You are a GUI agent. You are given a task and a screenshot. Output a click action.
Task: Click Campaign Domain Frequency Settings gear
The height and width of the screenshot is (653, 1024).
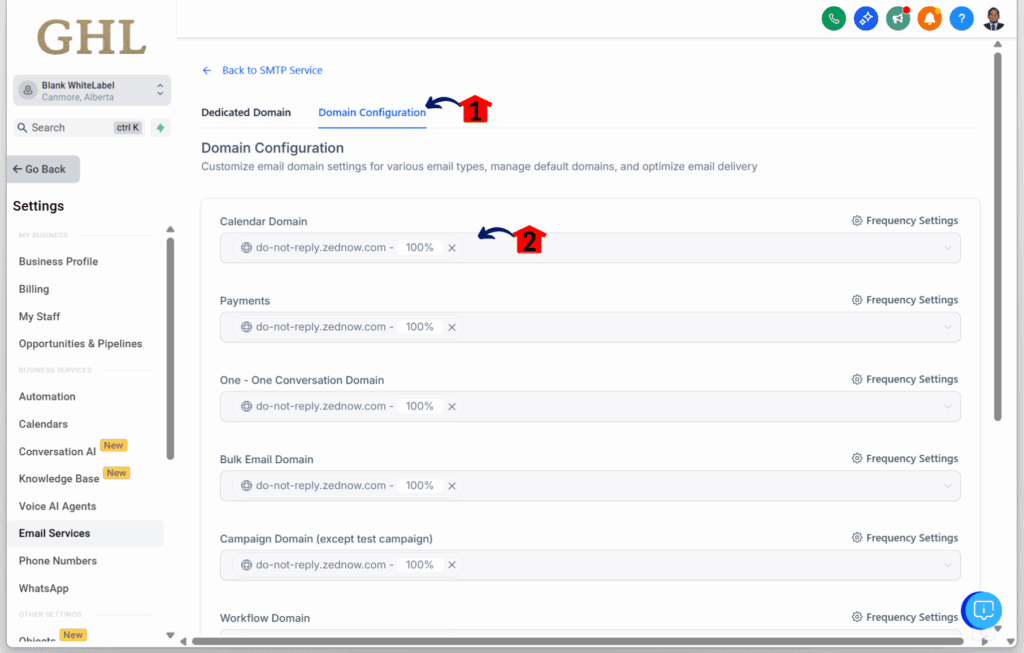(857, 537)
